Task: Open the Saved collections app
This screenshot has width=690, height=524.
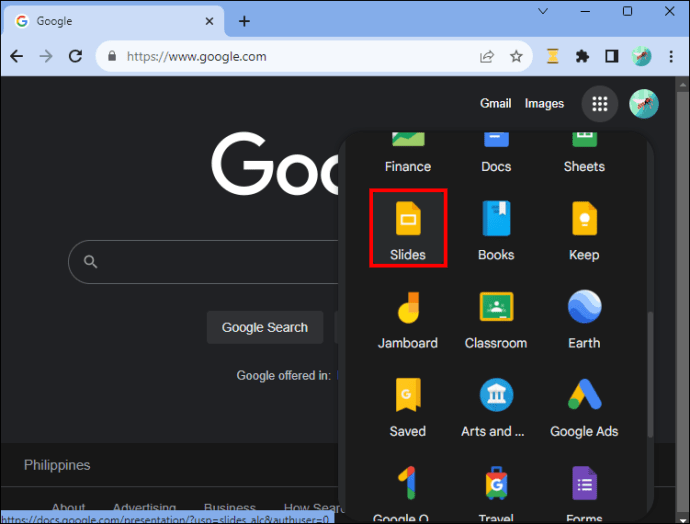Action: click(x=408, y=407)
